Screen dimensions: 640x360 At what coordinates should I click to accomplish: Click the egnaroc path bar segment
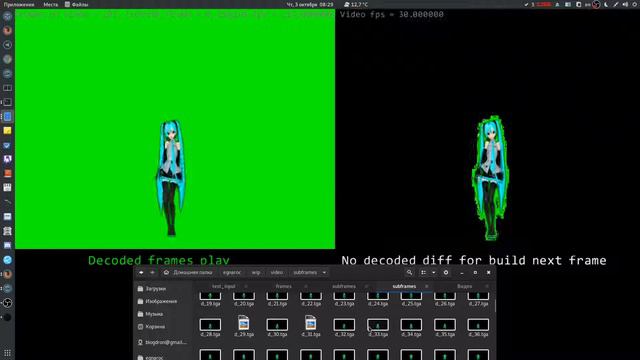pos(232,272)
